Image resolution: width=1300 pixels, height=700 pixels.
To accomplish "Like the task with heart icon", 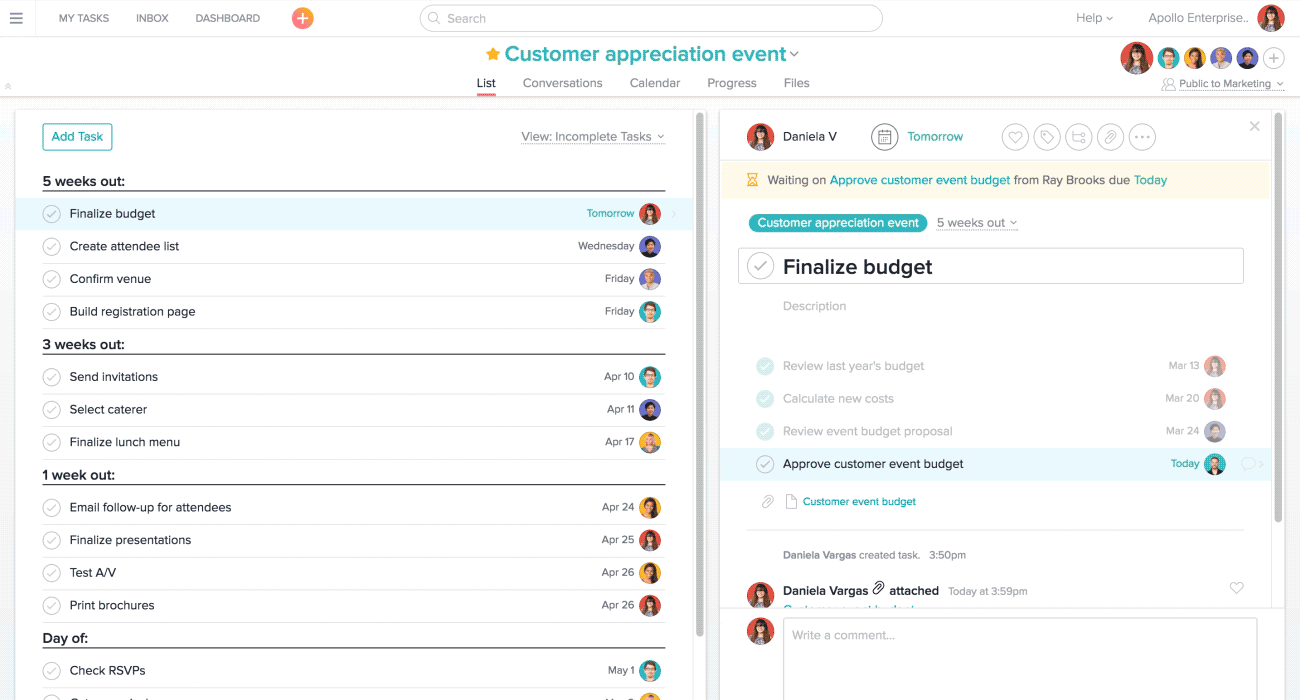I will pos(1015,137).
